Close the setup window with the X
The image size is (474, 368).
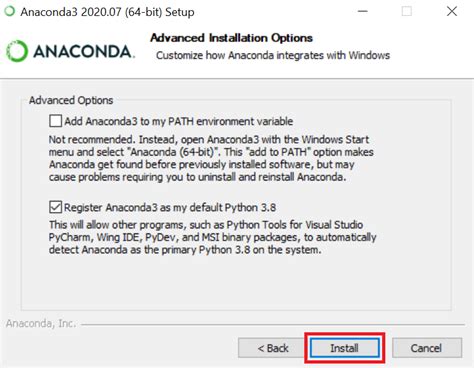point(452,11)
